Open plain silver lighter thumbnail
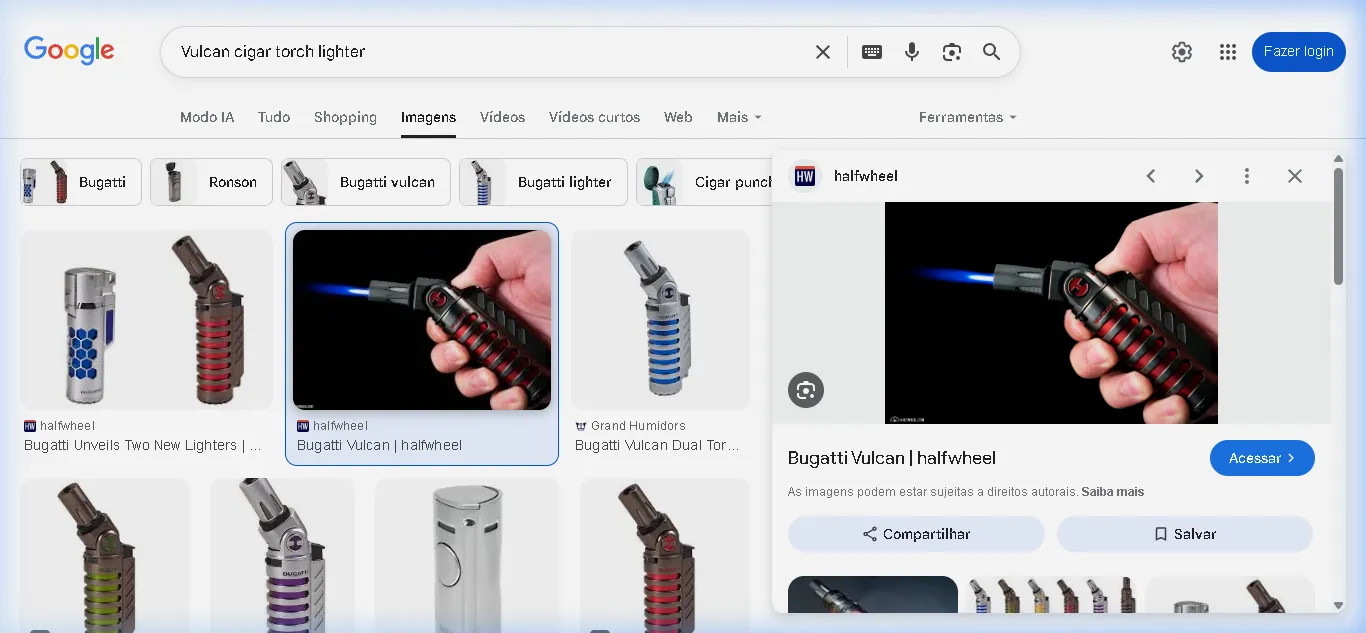This screenshot has height=633, width=1366. click(x=467, y=555)
